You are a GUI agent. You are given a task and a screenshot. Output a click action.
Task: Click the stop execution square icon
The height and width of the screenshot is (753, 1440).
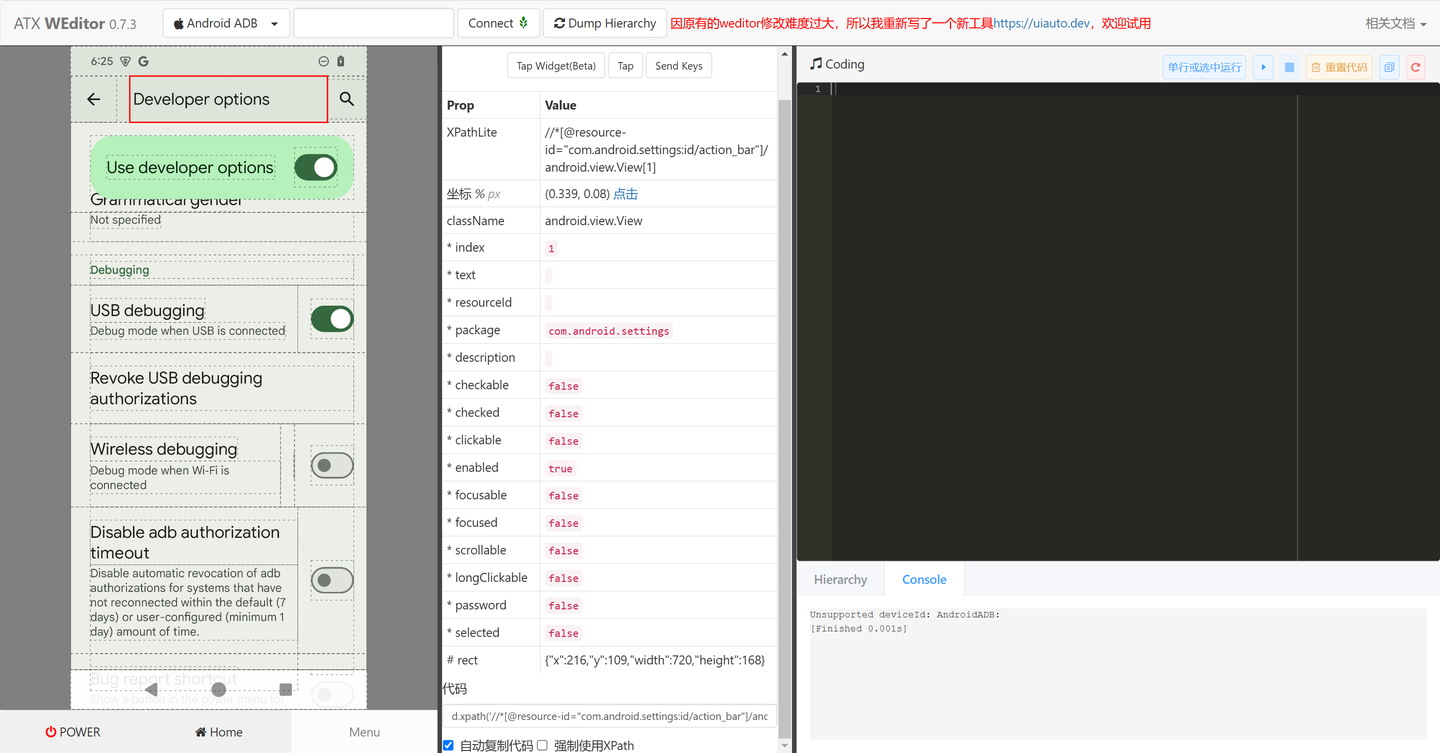tap(1289, 66)
